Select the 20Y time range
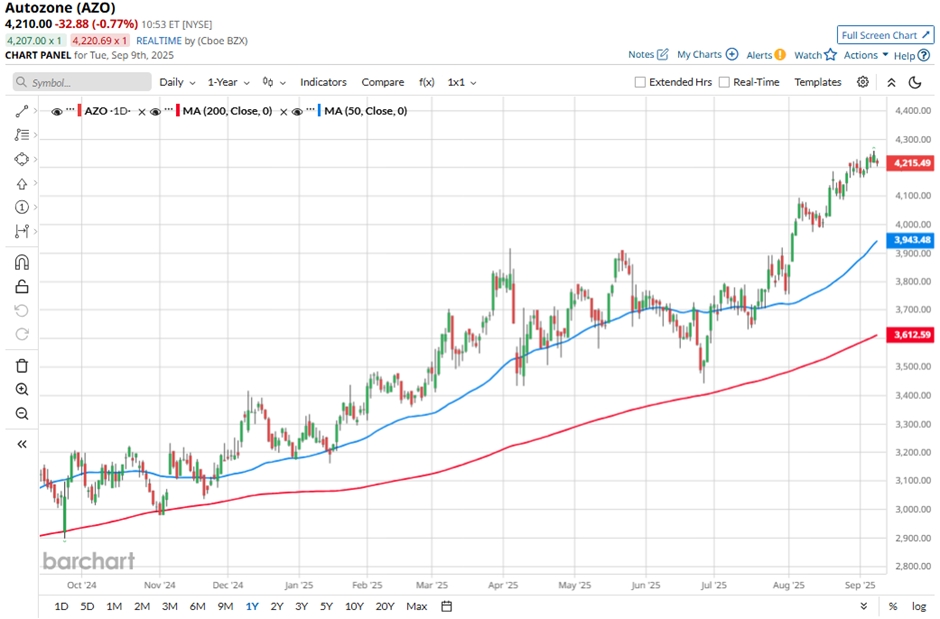 click(x=385, y=606)
